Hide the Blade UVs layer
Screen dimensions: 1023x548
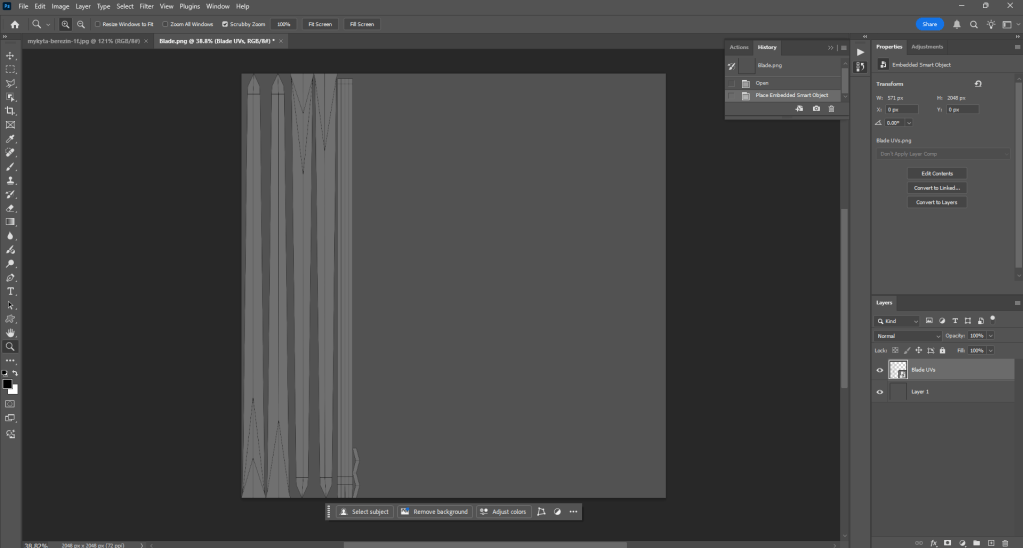pyautogui.click(x=880, y=370)
